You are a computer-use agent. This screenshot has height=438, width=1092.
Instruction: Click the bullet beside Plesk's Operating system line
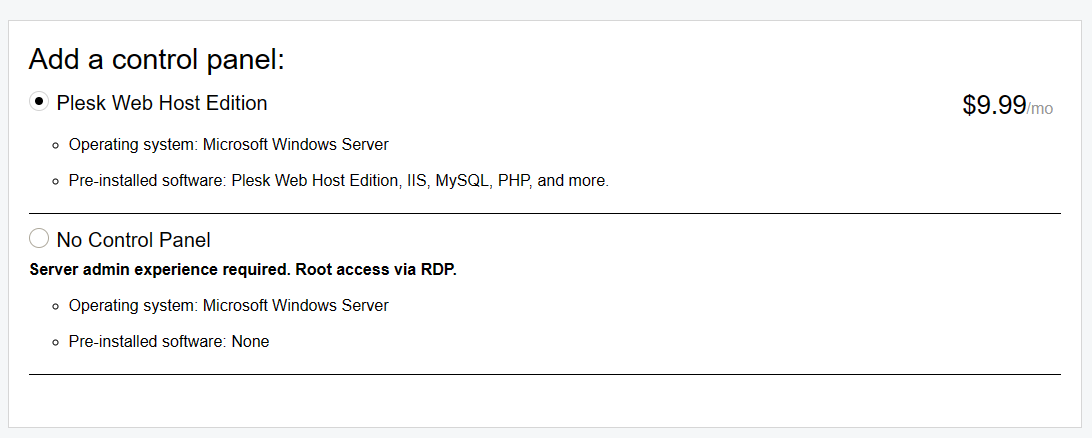click(56, 145)
